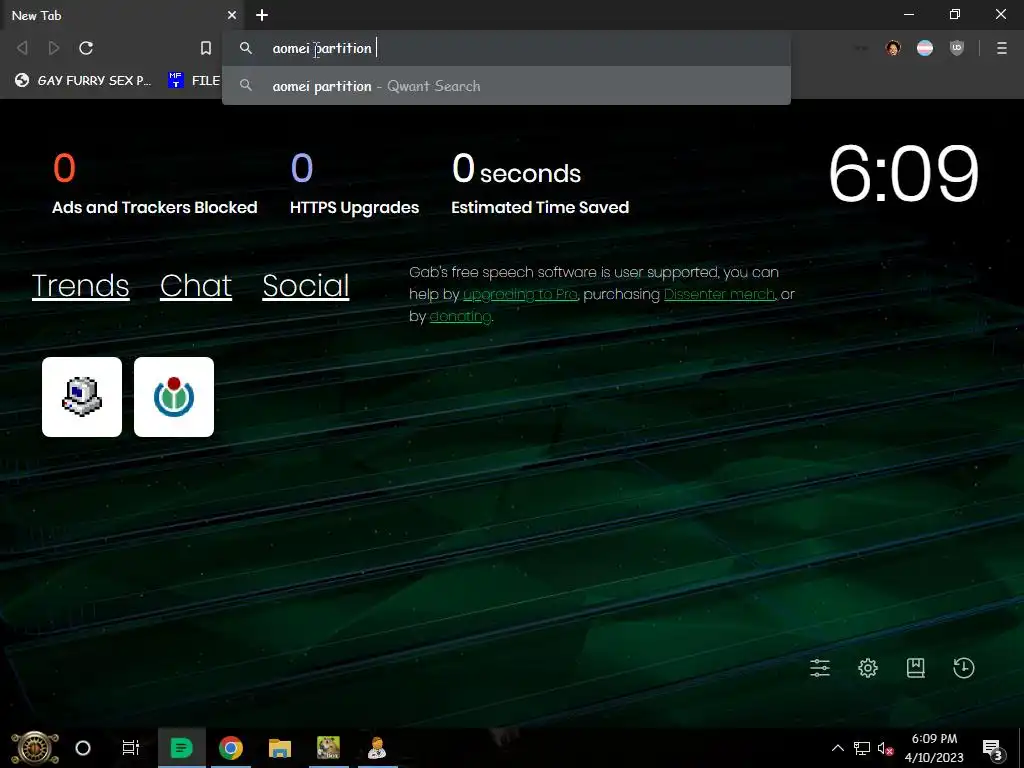Open the striped round extension icon

tap(925, 48)
